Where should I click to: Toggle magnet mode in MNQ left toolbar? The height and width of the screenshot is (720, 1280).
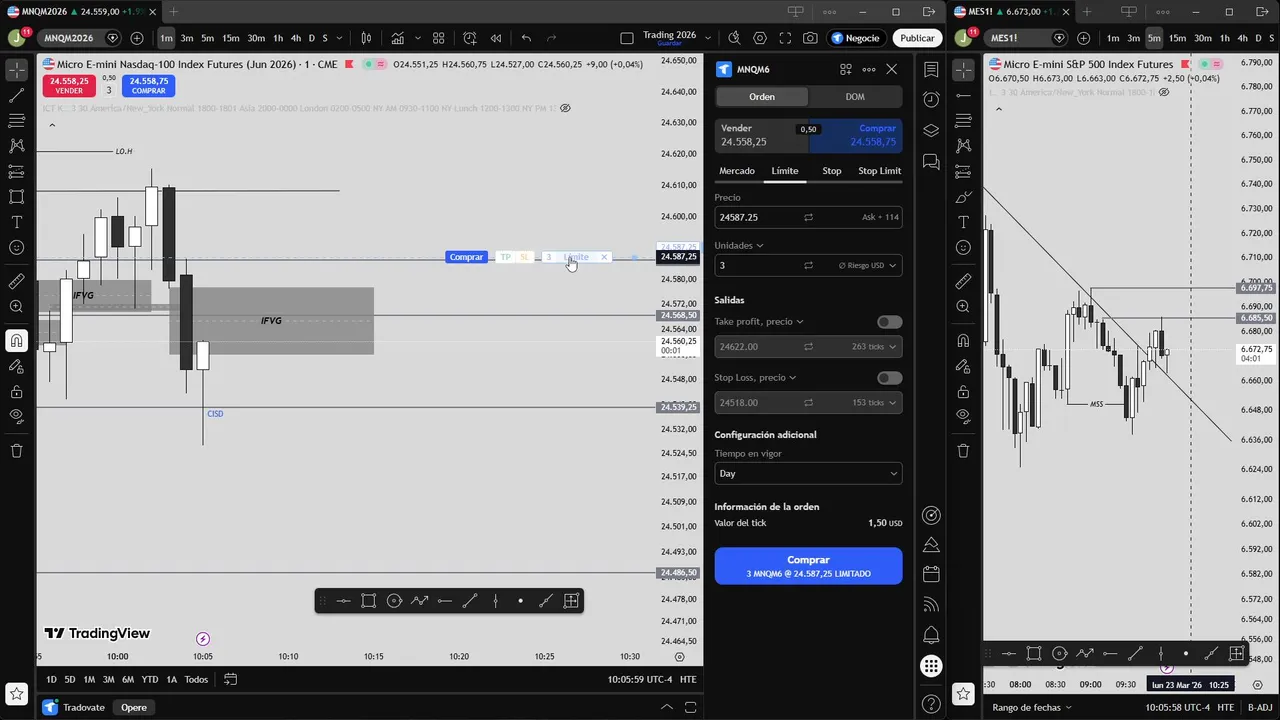point(16,341)
